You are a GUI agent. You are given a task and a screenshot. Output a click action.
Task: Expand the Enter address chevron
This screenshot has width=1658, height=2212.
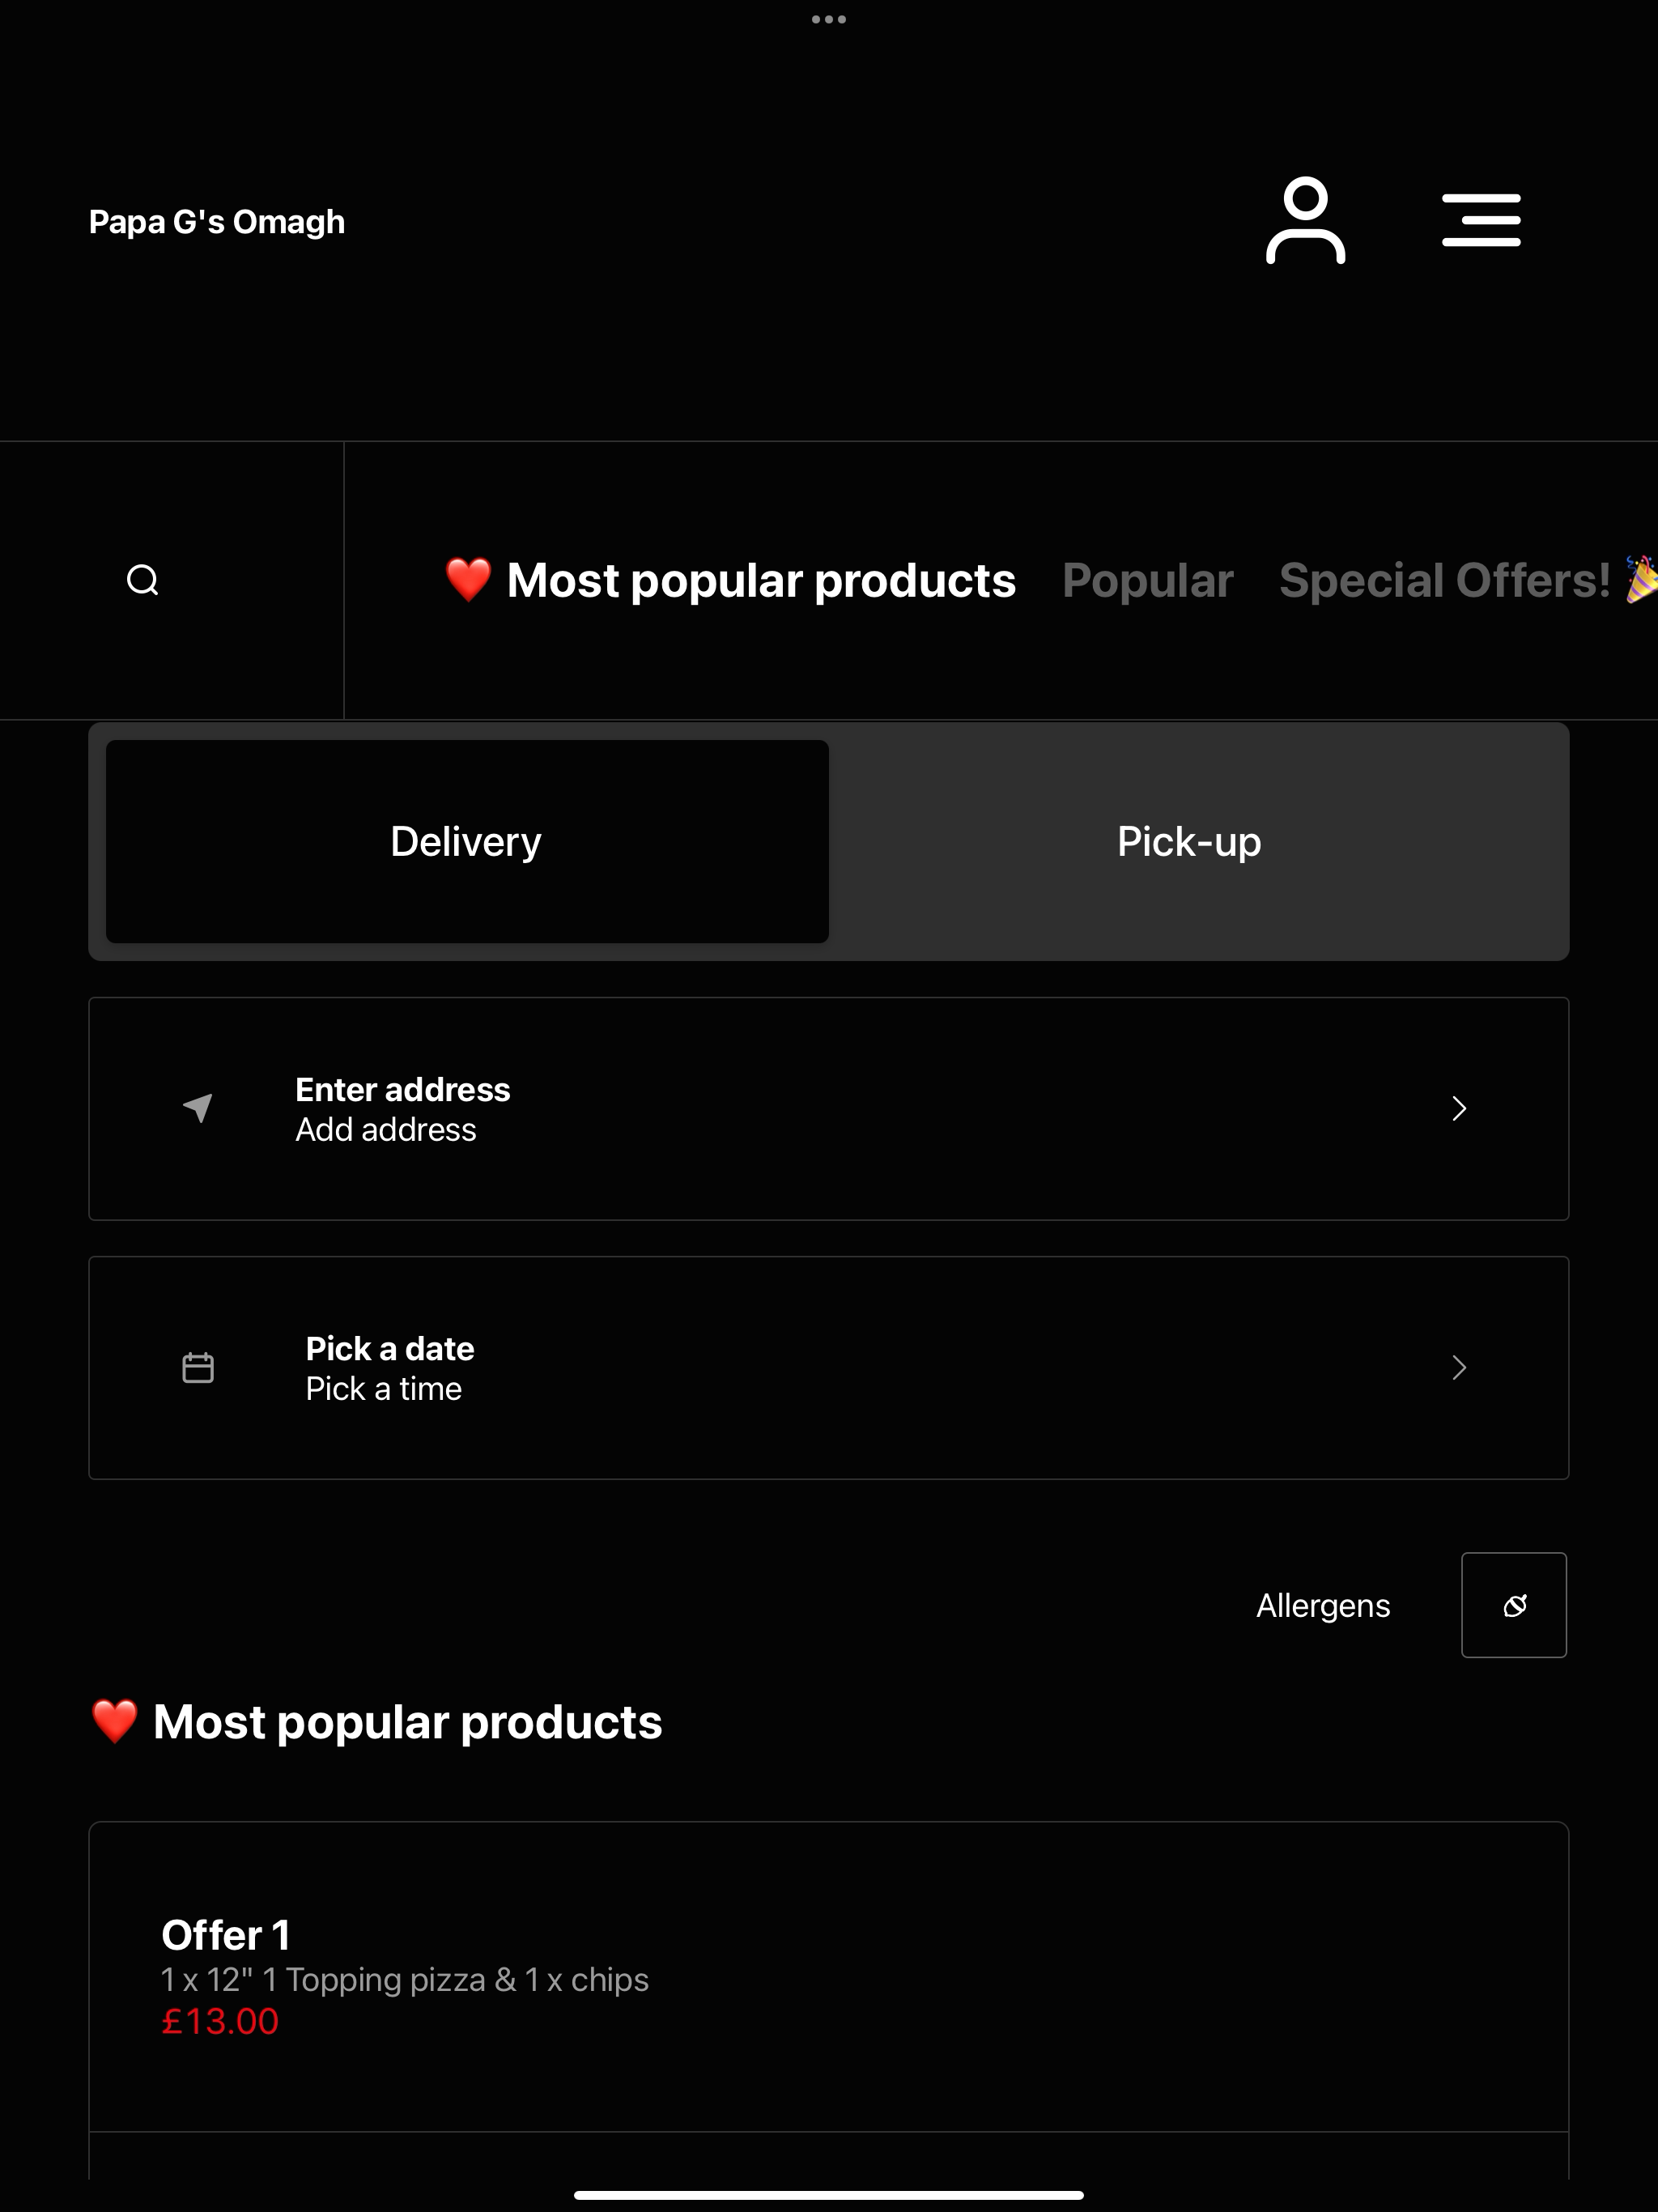pos(1459,1108)
